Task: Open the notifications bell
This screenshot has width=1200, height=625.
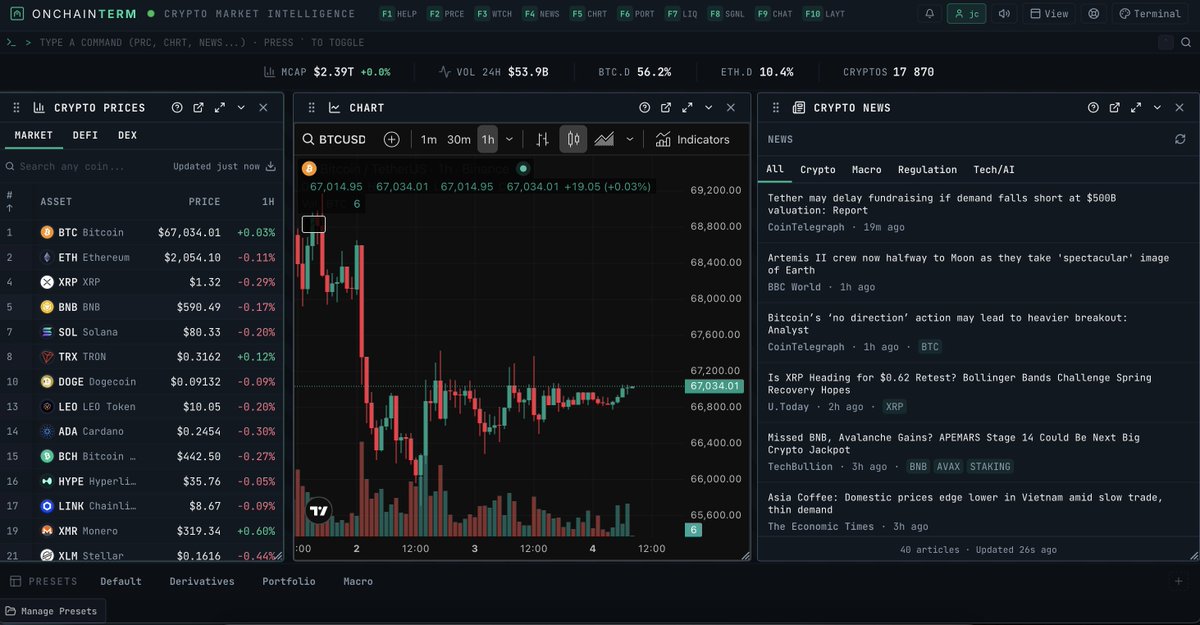Action: 930,14
